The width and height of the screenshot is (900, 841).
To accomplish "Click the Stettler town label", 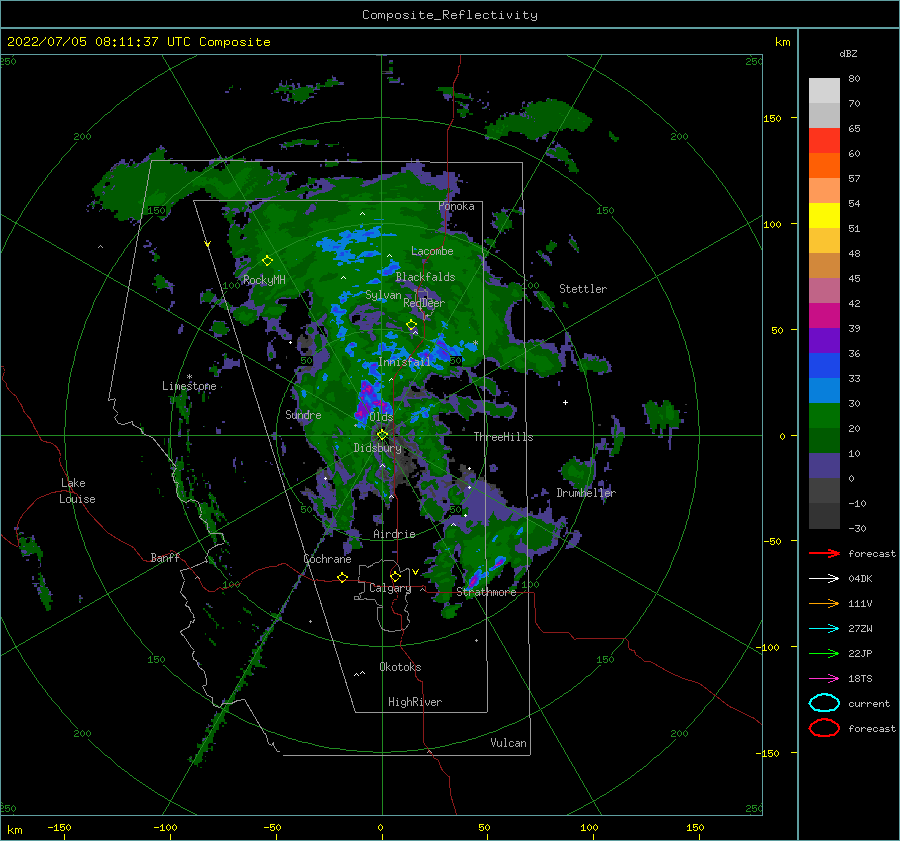I will [x=583, y=289].
